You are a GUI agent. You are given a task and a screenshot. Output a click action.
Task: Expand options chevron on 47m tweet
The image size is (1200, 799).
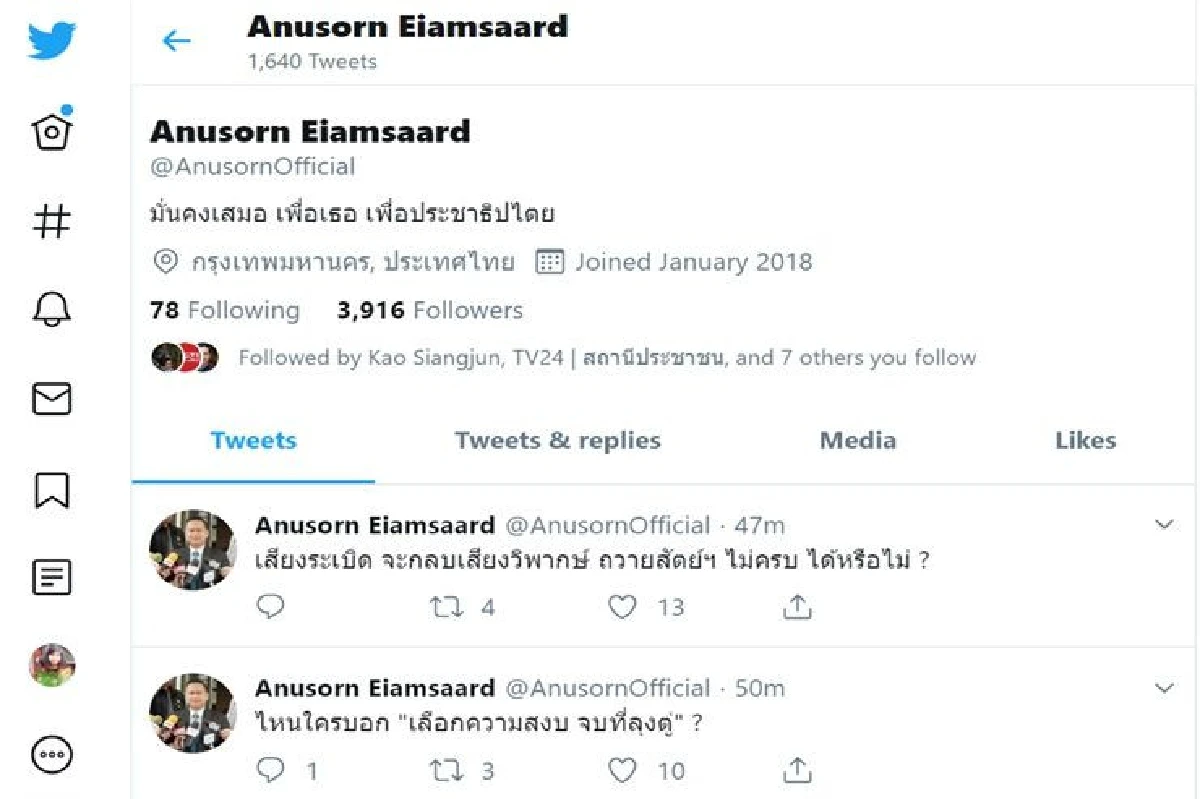[x=1164, y=525]
